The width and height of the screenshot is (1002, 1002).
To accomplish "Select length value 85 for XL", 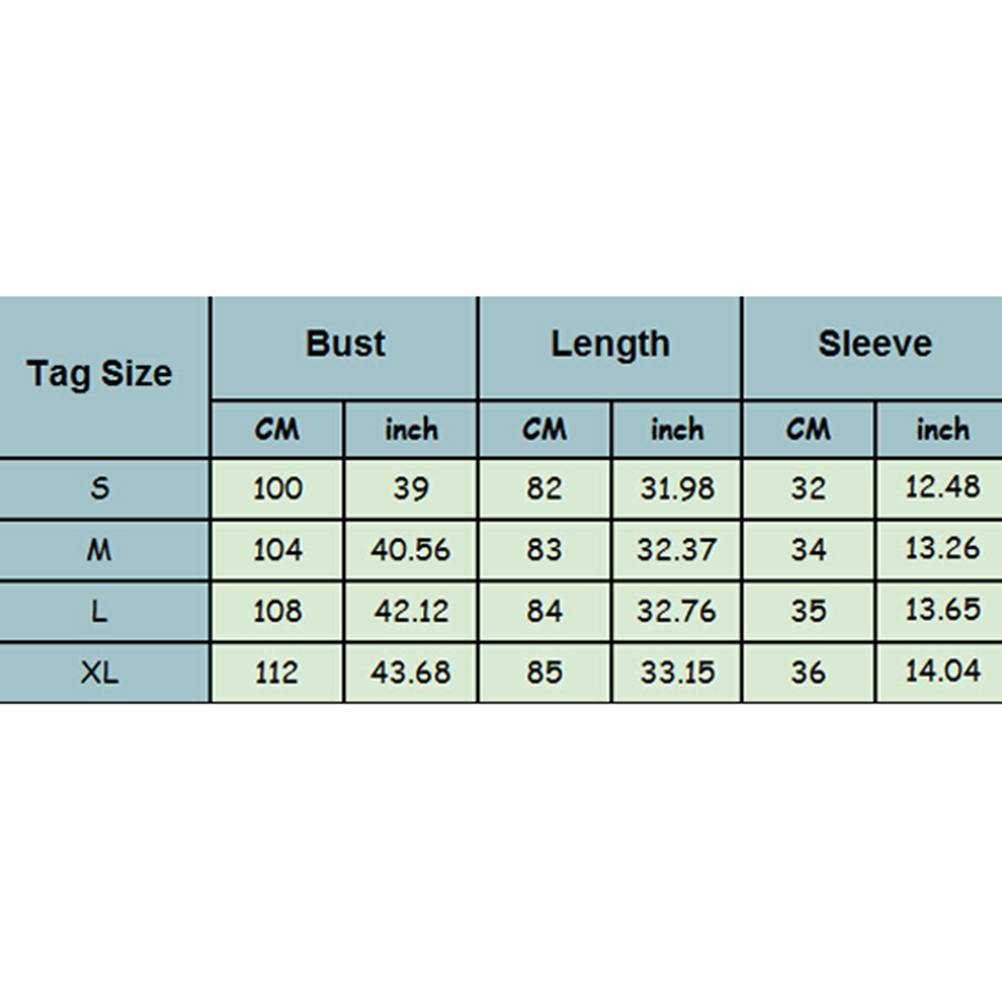I will [x=544, y=672].
